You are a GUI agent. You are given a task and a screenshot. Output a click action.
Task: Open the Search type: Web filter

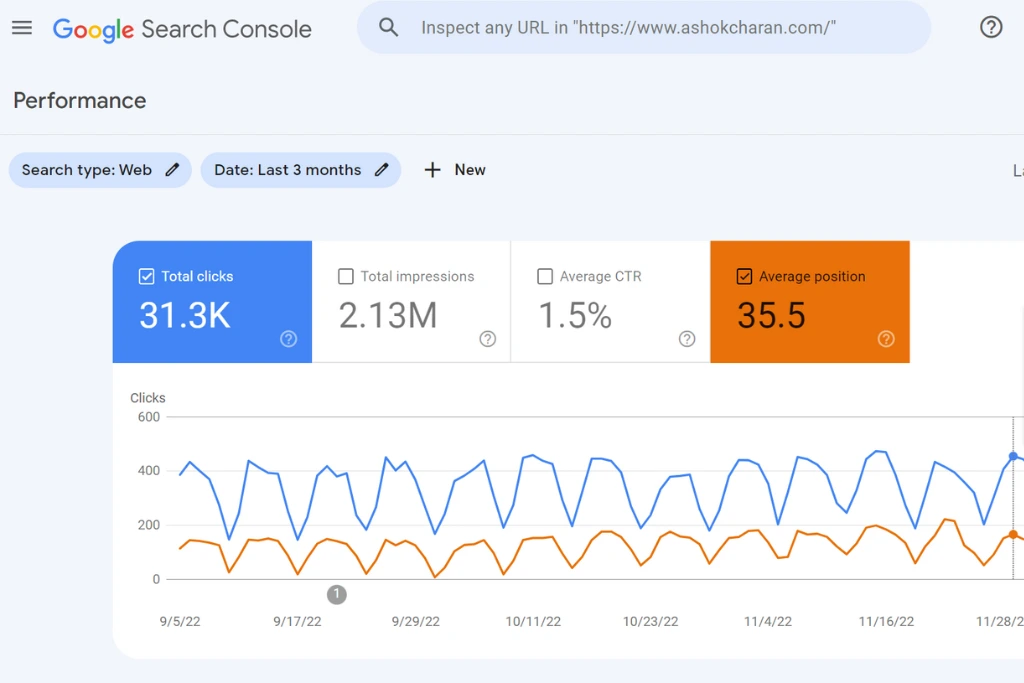87,170
